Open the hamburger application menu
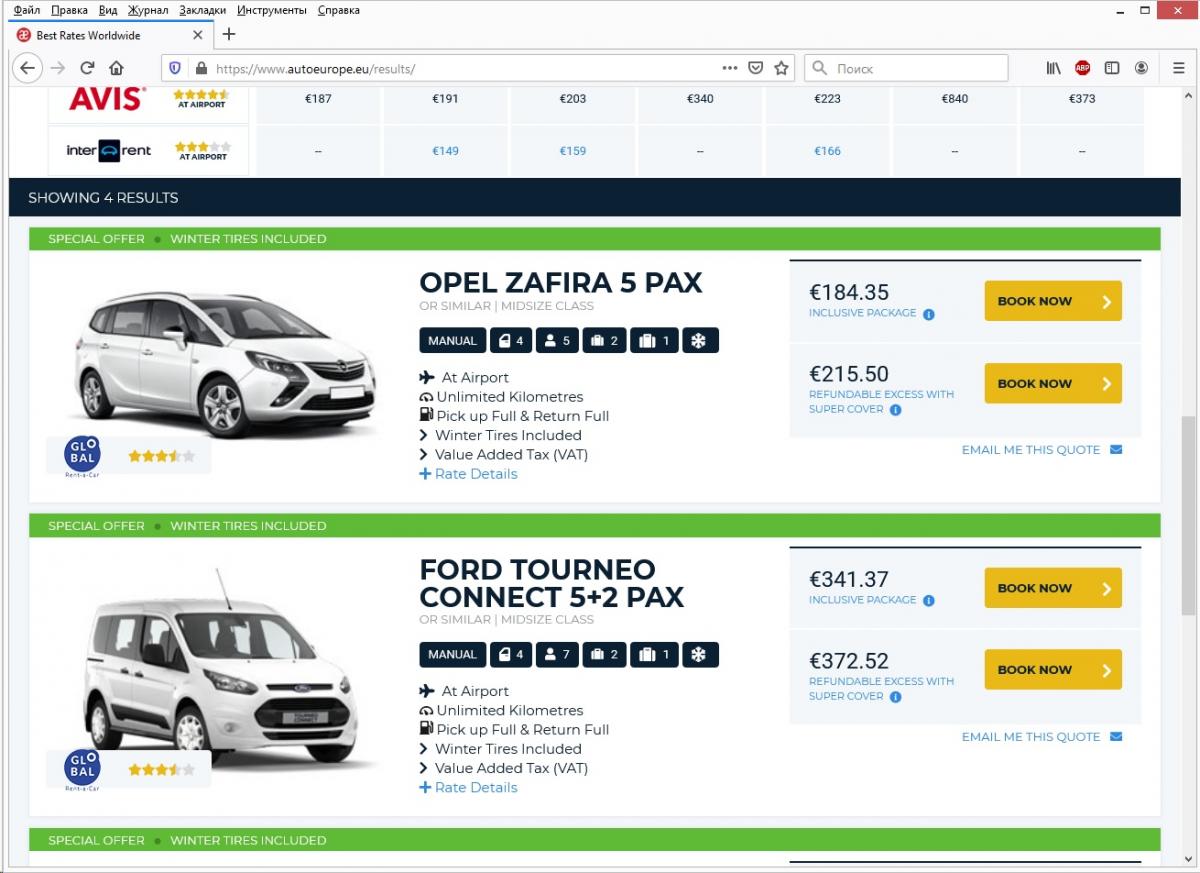 (1179, 68)
